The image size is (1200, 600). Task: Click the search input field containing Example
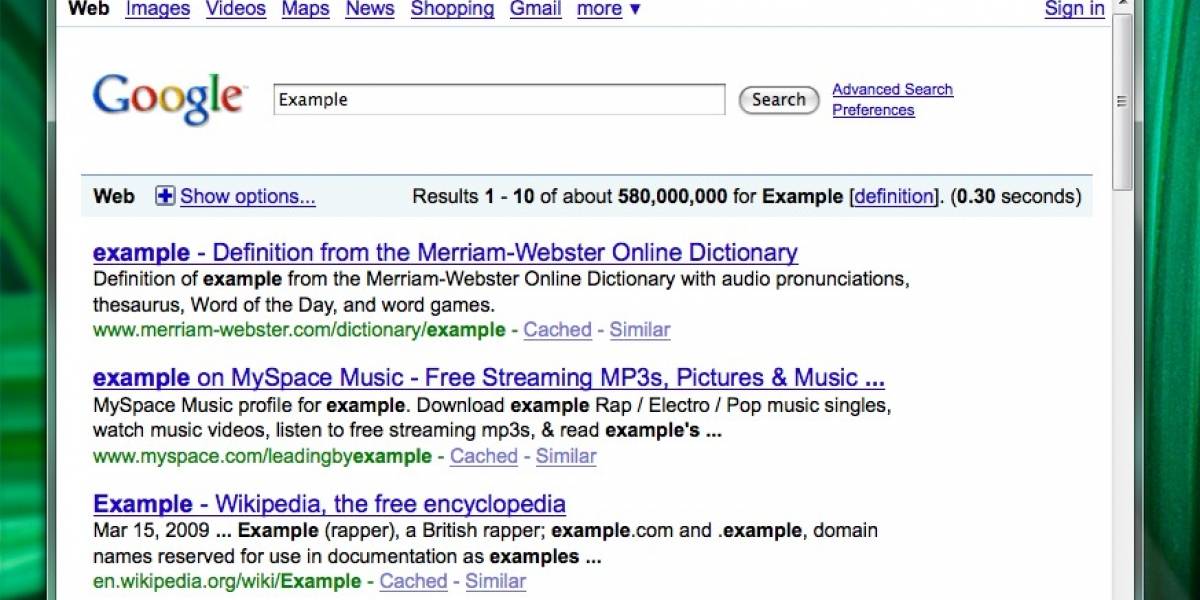[x=499, y=100]
